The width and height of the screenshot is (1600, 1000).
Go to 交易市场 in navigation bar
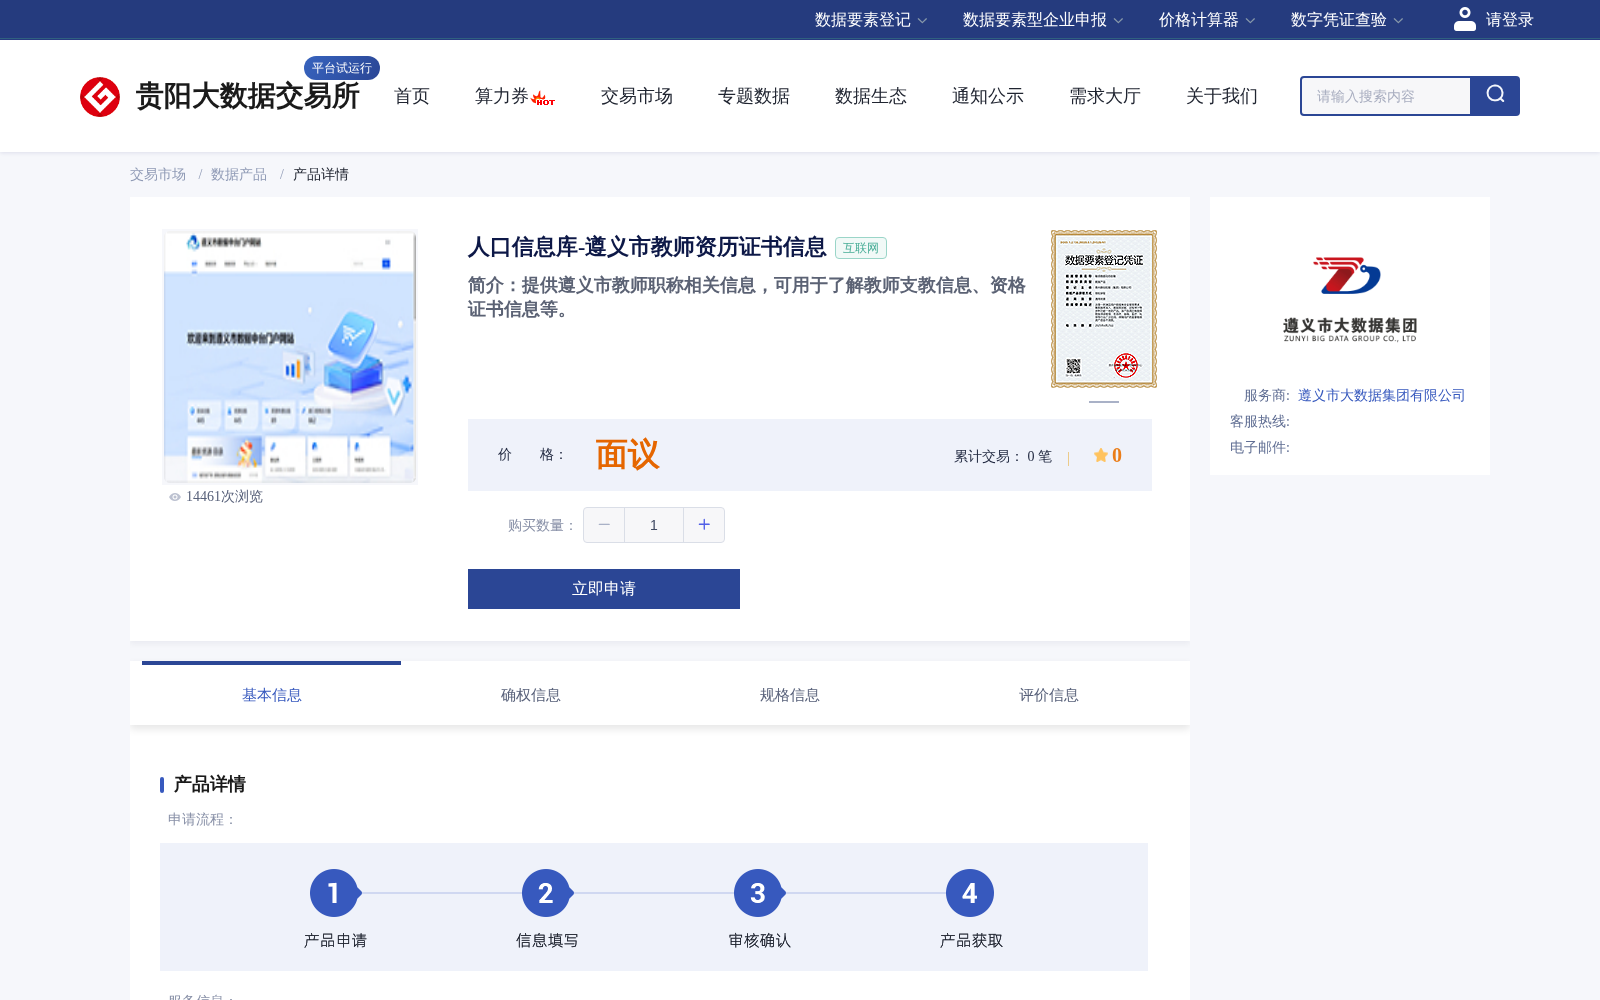coord(637,96)
